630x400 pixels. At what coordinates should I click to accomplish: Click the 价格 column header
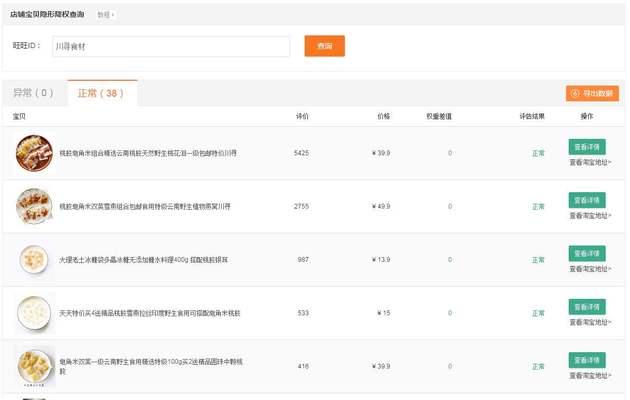click(x=383, y=116)
